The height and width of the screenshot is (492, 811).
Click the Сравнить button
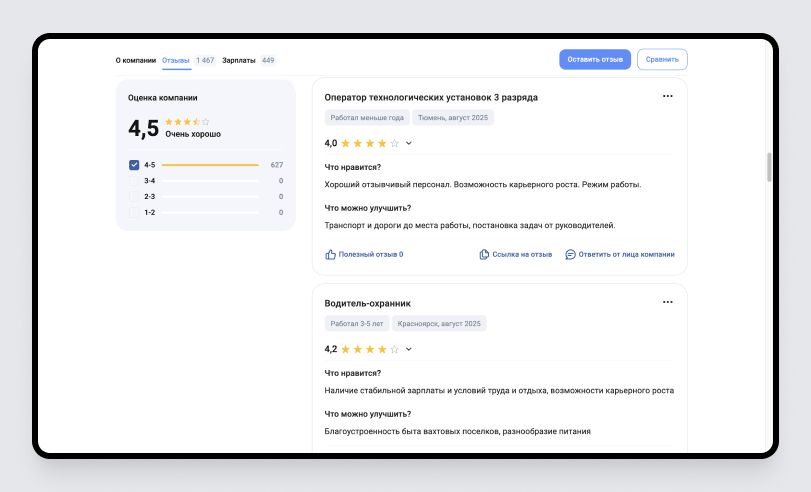point(662,60)
